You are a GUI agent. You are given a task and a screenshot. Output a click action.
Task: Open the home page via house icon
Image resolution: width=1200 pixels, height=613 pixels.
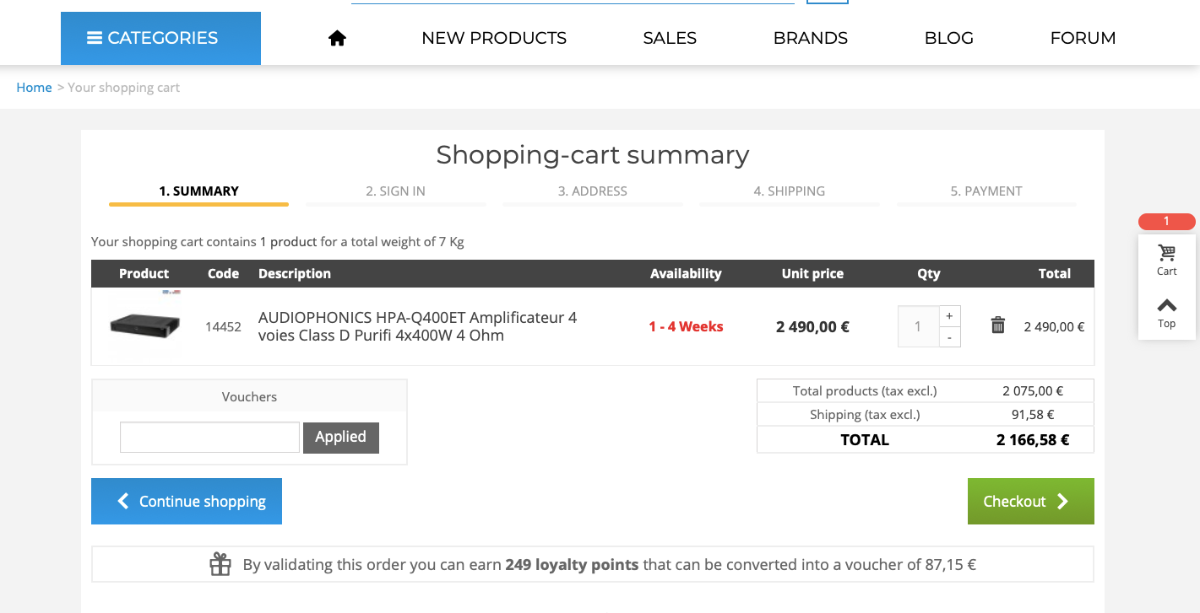point(337,38)
